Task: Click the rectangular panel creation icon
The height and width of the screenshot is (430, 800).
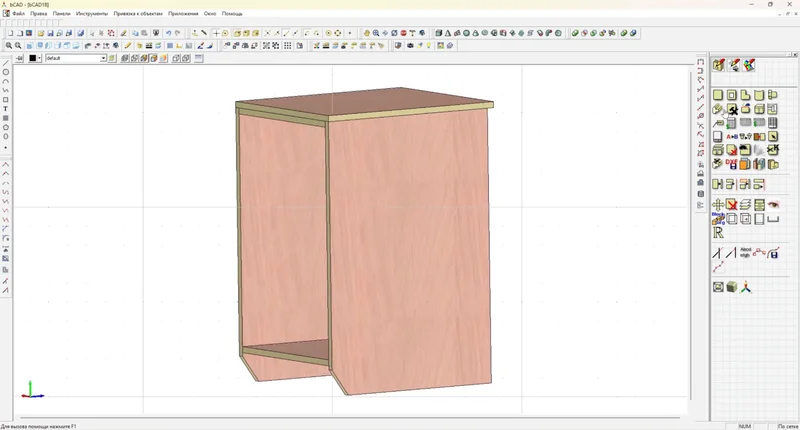Action: [x=718, y=95]
